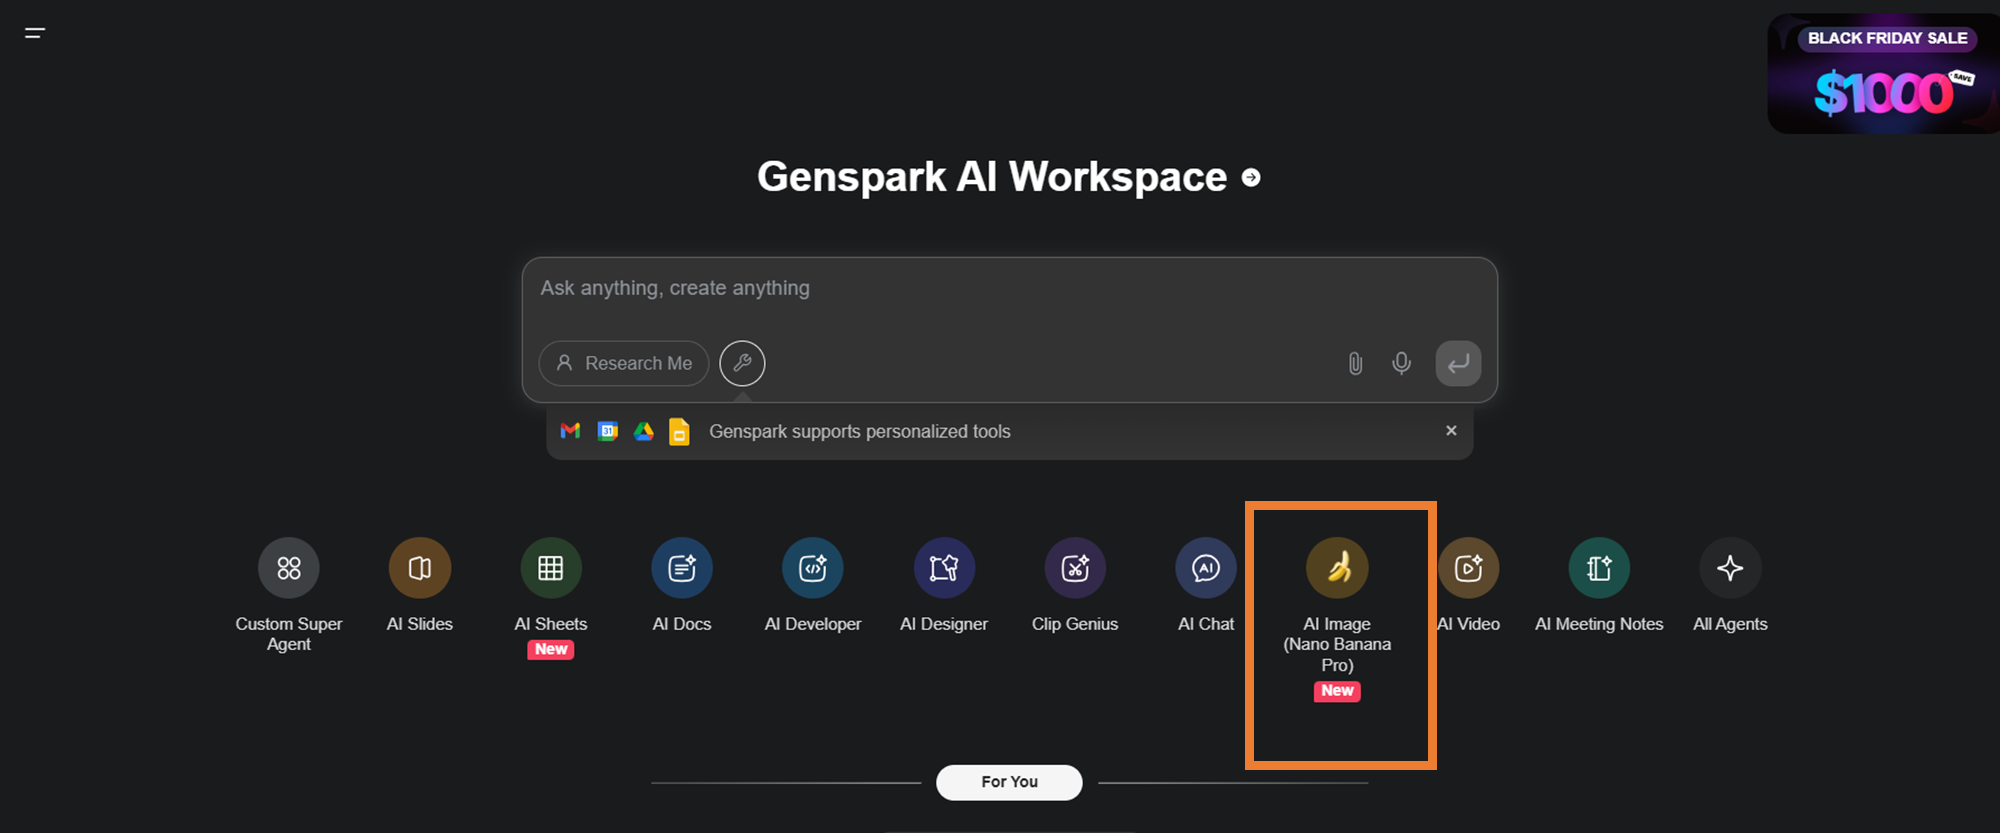Open the AI Sheets tool
Screen dimensions: 2000x833
point(551,568)
